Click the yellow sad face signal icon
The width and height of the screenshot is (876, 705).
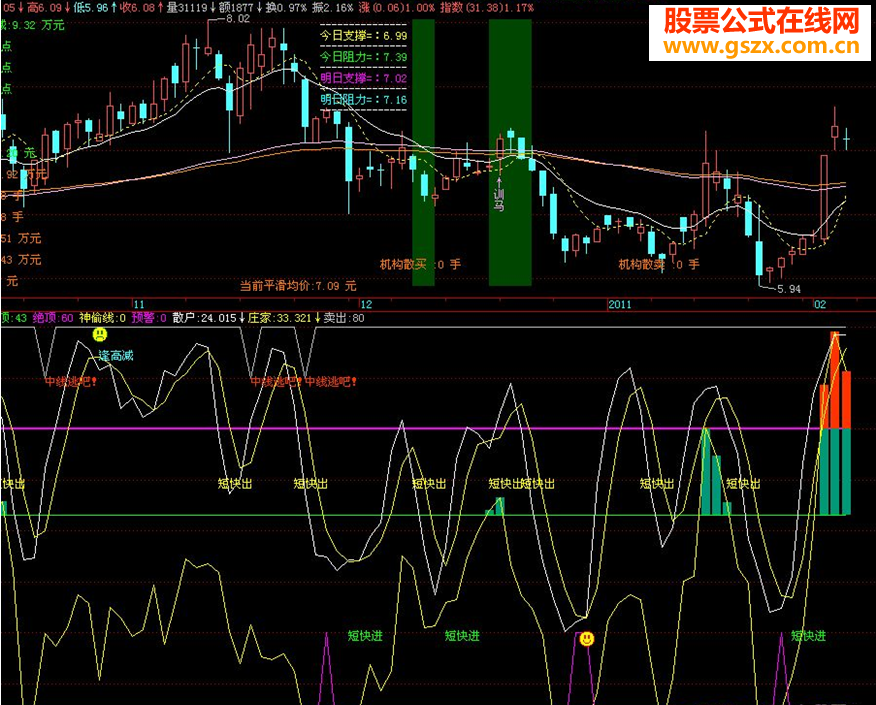(x=99, y=335)
